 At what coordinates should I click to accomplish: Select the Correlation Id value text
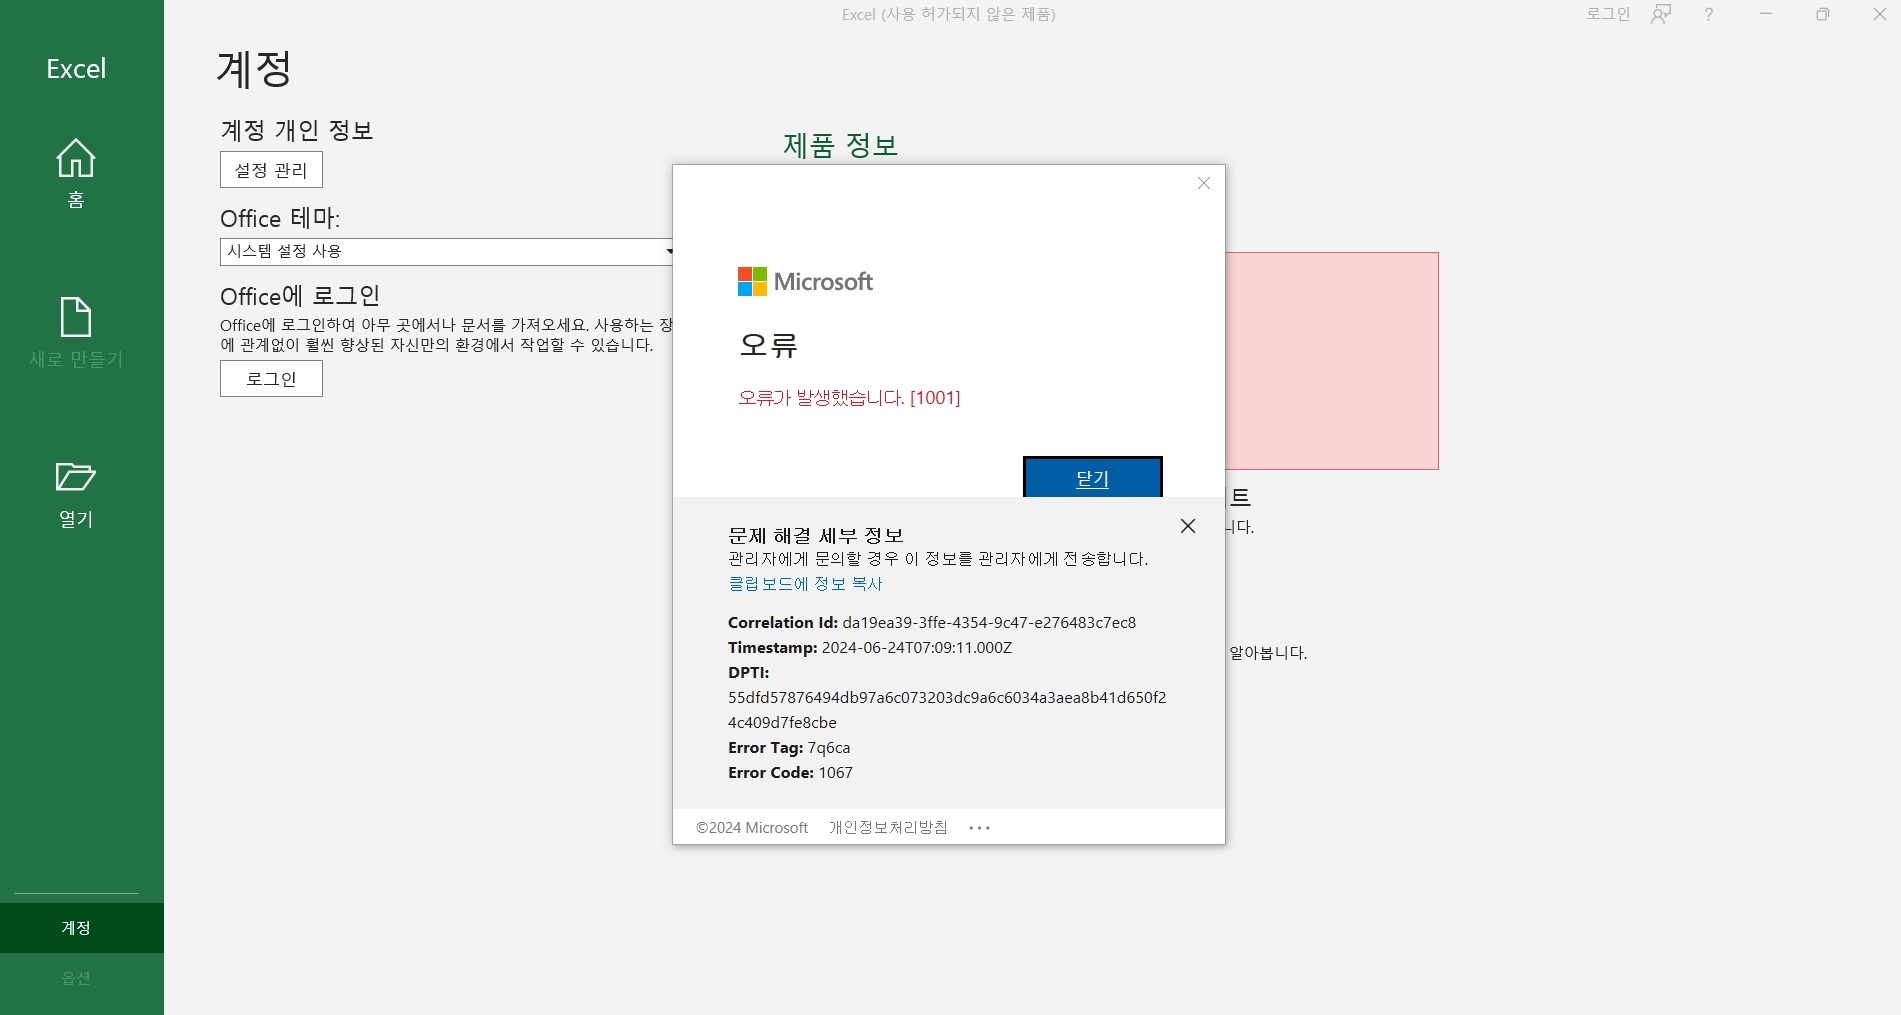[989, 623]
